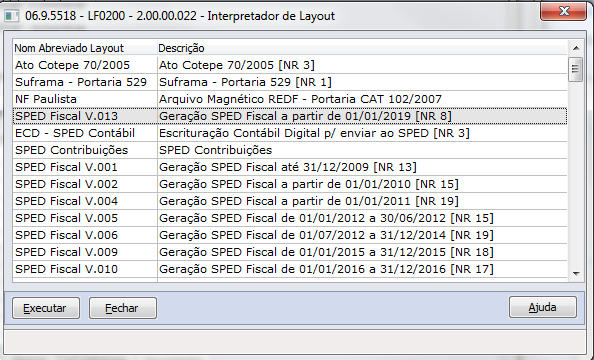Click the Nom Abreviado Layout column header
This screenshot has width=594, height=360.
(x=84, y=48)
